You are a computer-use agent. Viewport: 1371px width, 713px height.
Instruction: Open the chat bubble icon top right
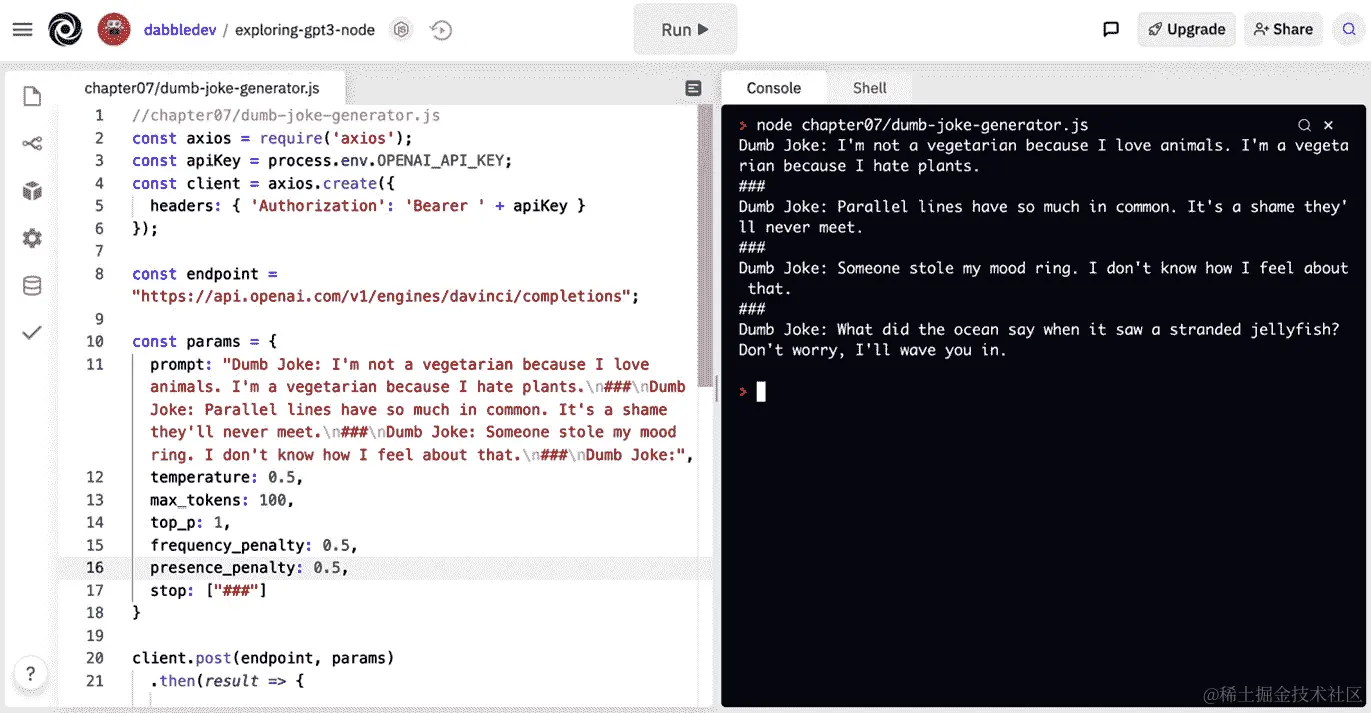pos(1110,29)
